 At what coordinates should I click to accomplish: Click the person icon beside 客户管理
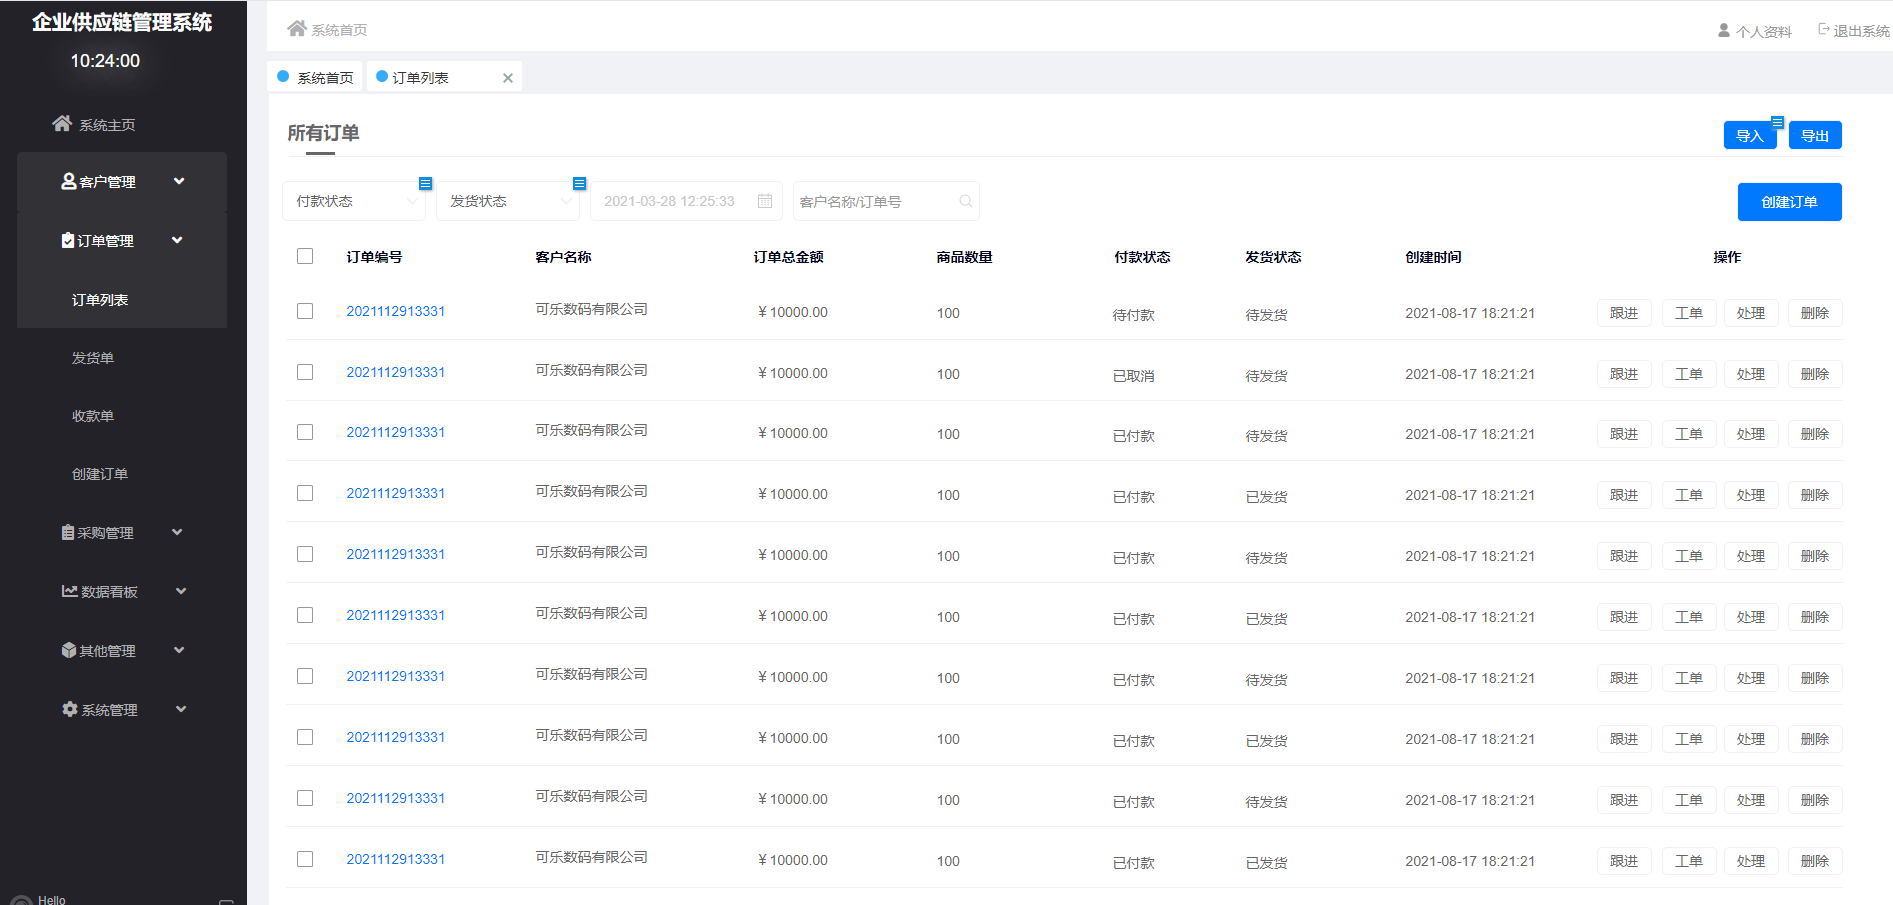69,181
